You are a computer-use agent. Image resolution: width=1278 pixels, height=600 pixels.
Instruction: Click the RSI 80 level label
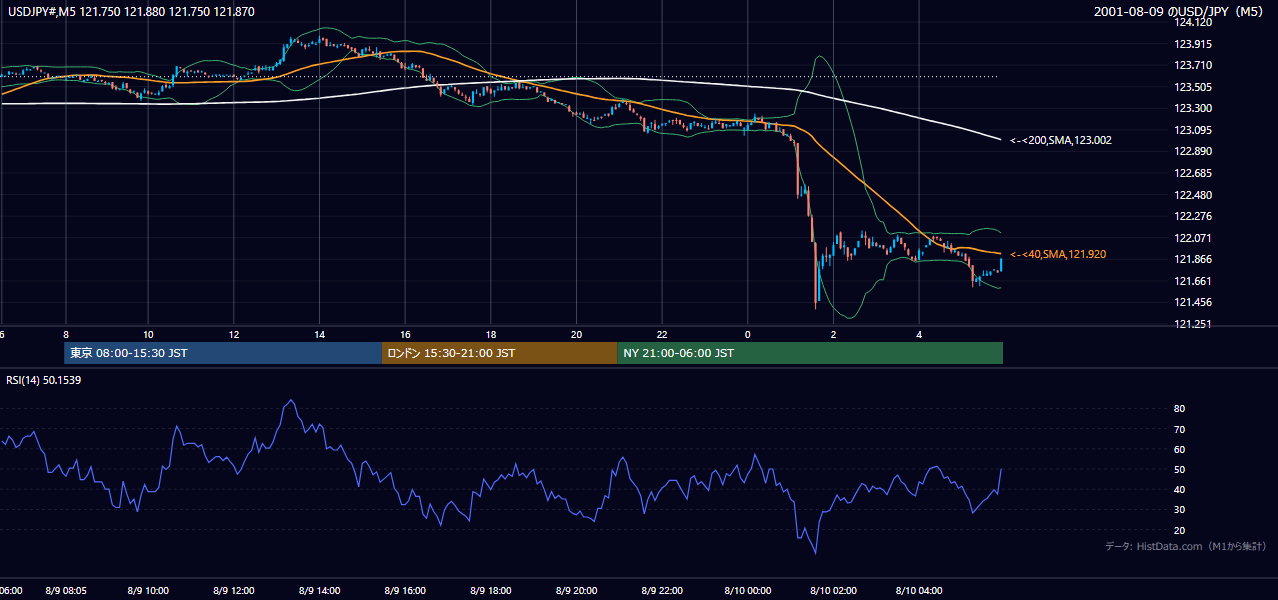1179,409
